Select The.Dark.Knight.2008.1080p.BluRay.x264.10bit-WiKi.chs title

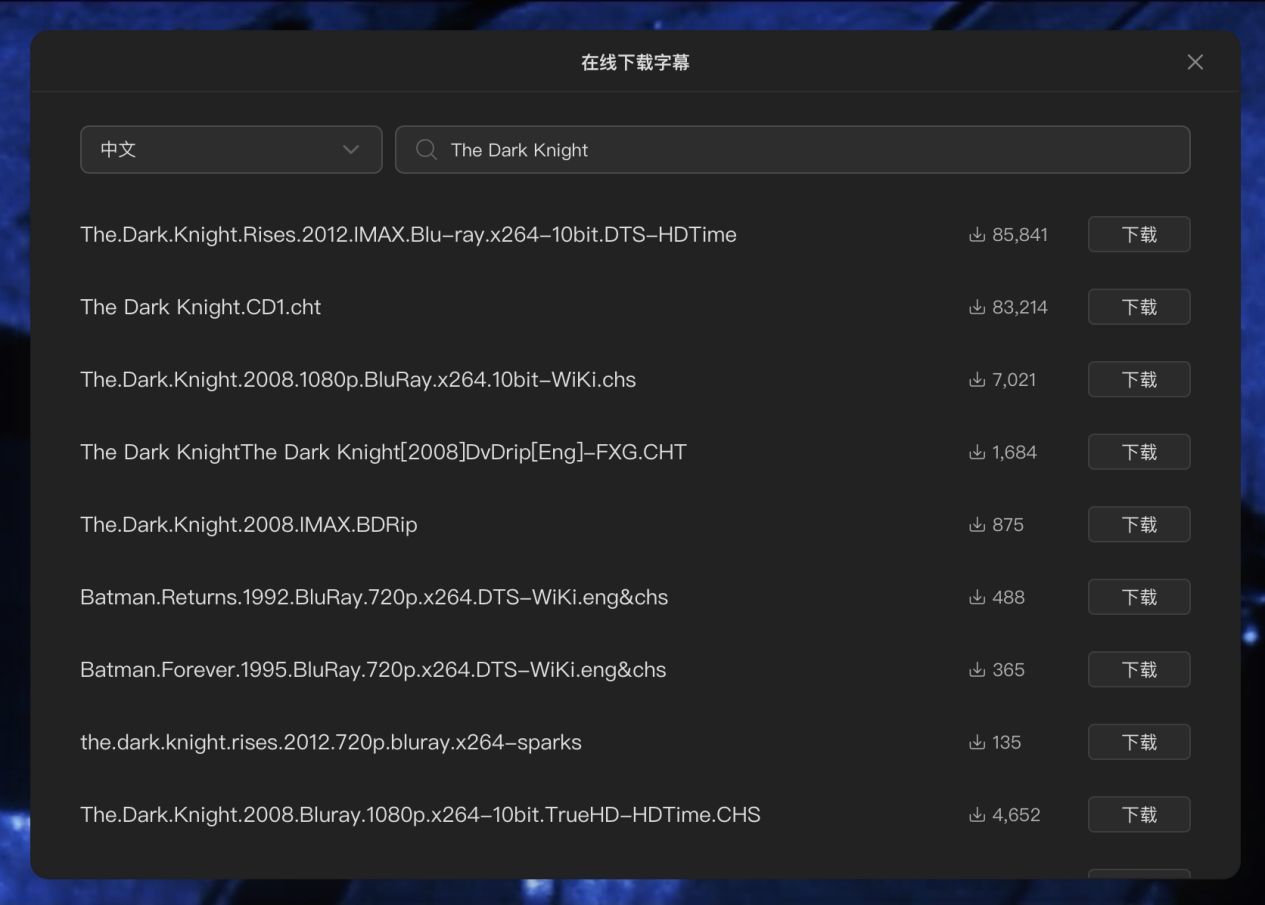[x=358, y=379]
